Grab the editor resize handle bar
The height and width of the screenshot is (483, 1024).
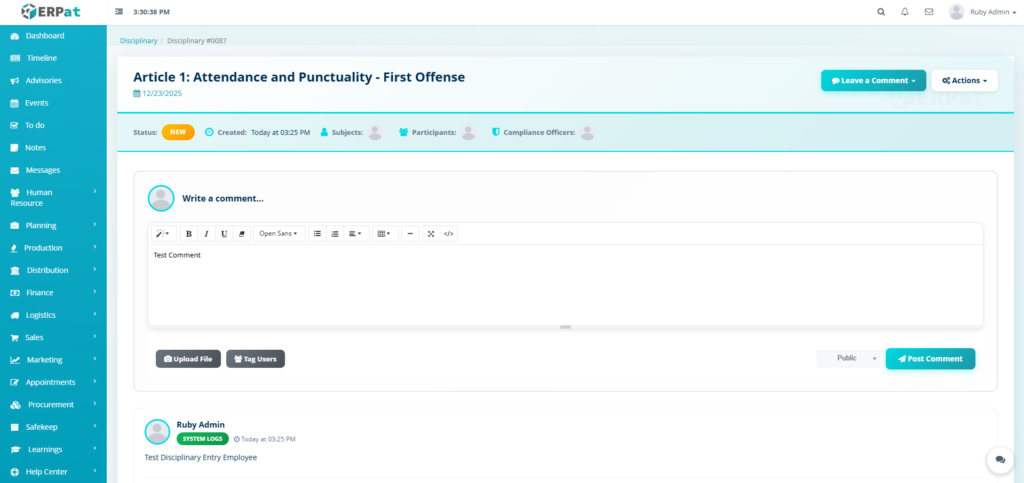coord(566,326)
